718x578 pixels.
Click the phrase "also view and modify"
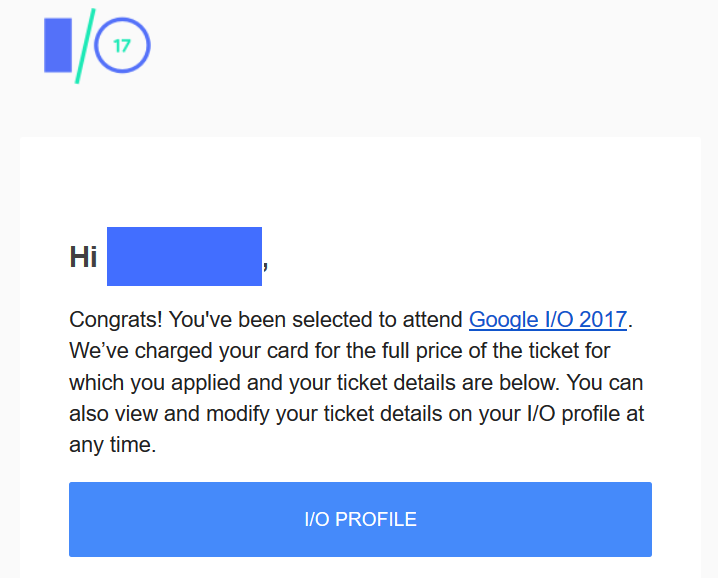(x=169, y=414)
